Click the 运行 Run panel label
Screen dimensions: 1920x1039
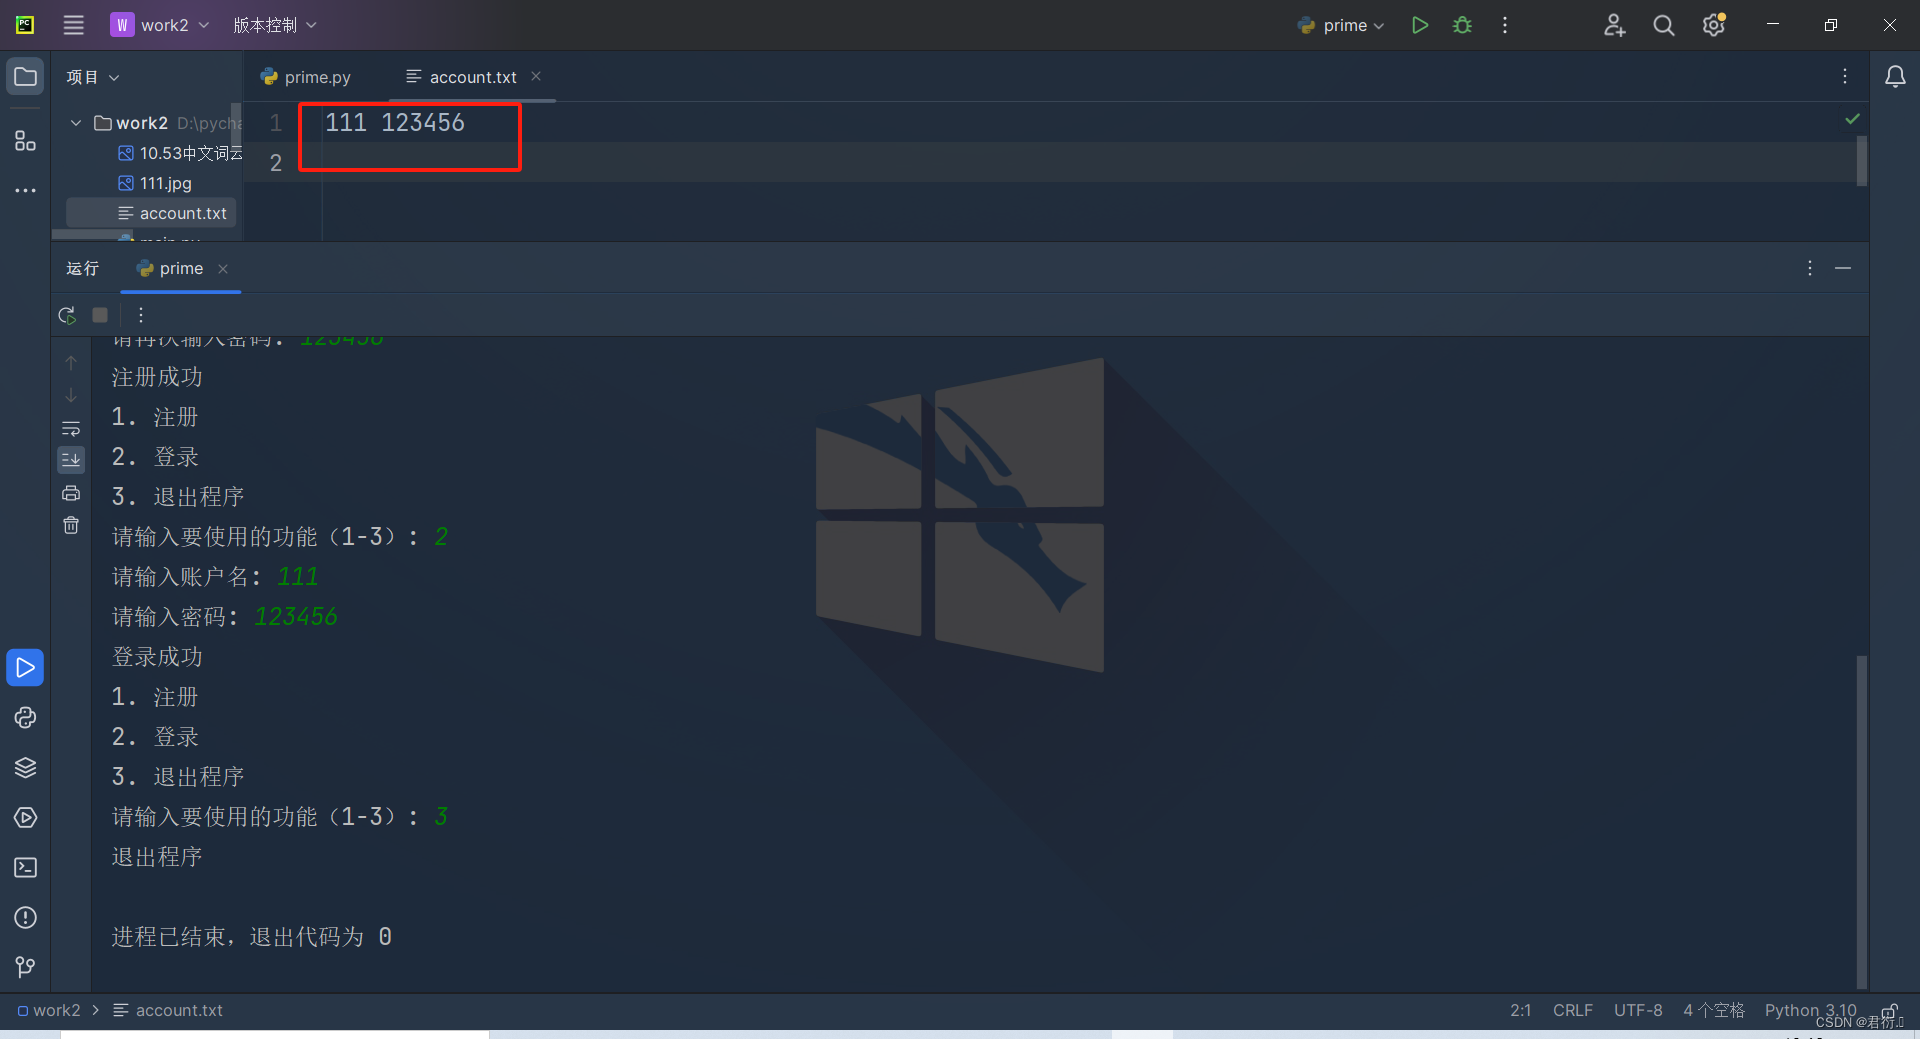82,268
